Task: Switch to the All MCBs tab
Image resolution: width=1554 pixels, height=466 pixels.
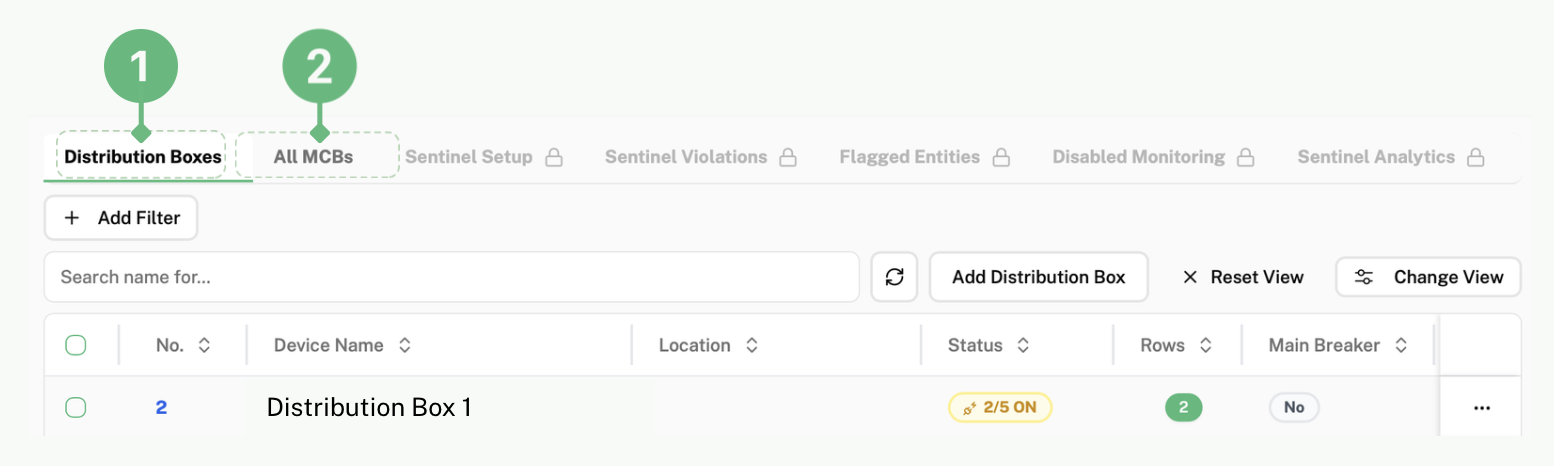Action: (x=313, y=157)
